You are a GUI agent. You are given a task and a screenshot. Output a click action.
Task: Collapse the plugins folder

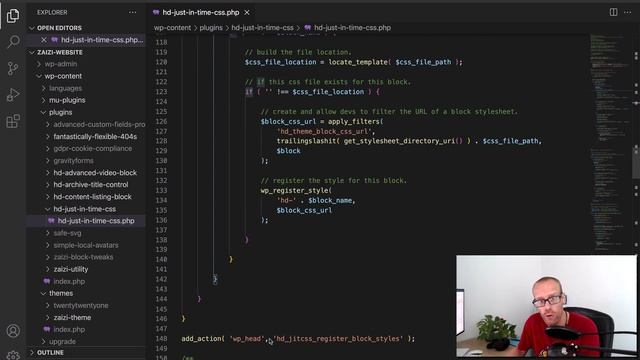point(60,112)
